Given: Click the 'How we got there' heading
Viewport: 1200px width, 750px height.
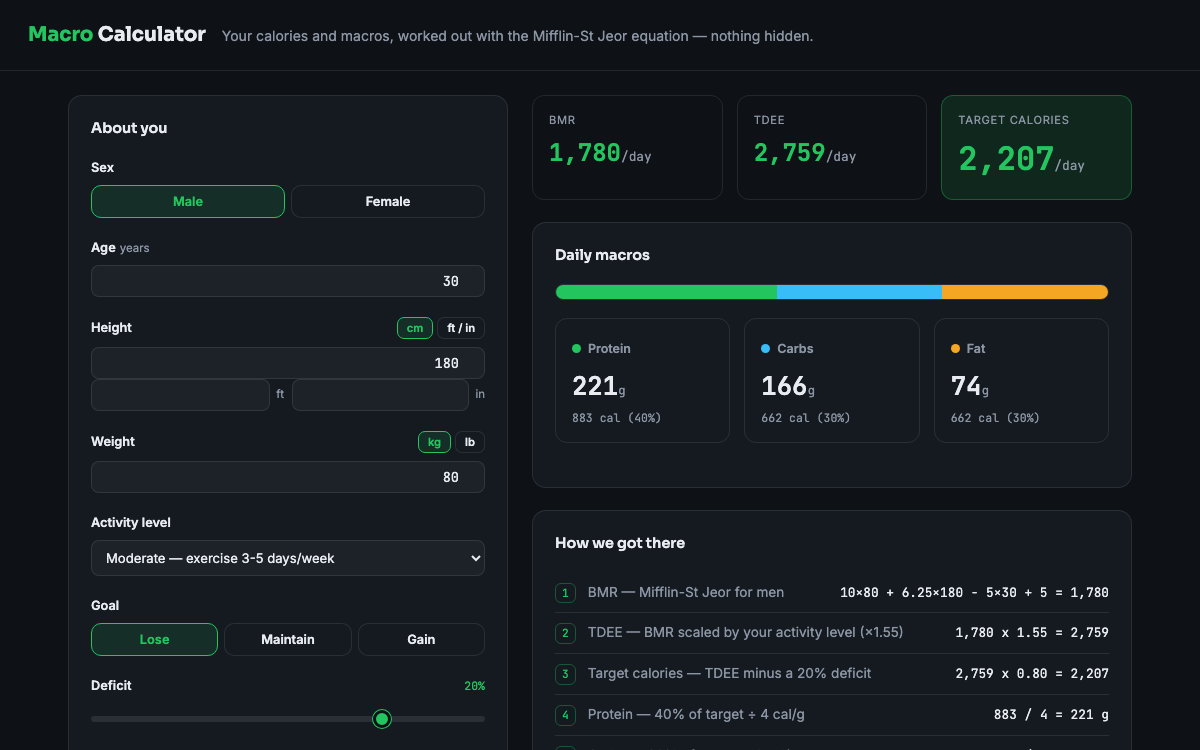Looking at the screenshot, I should click(x=620, y=543).
